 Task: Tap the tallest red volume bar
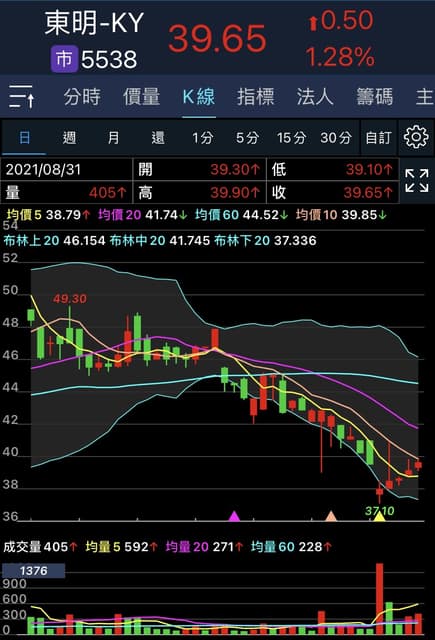[x=380, y=598]
